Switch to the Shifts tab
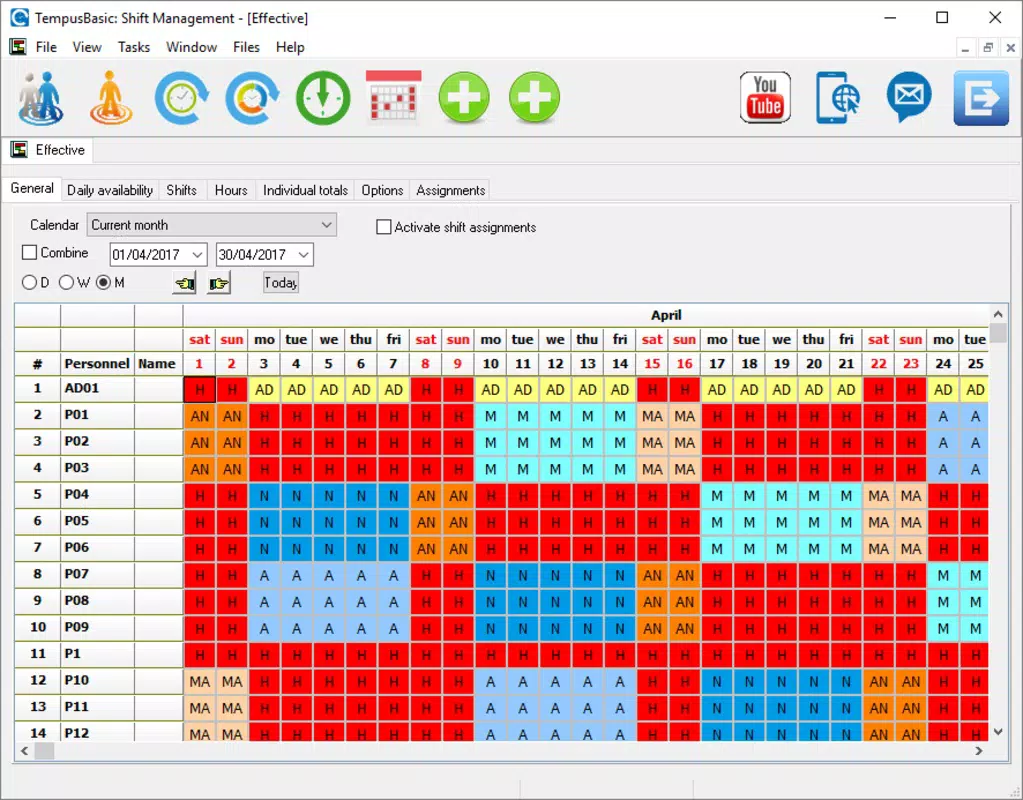The height and width of the screenshot is (800, 1023). click(181, 191)
